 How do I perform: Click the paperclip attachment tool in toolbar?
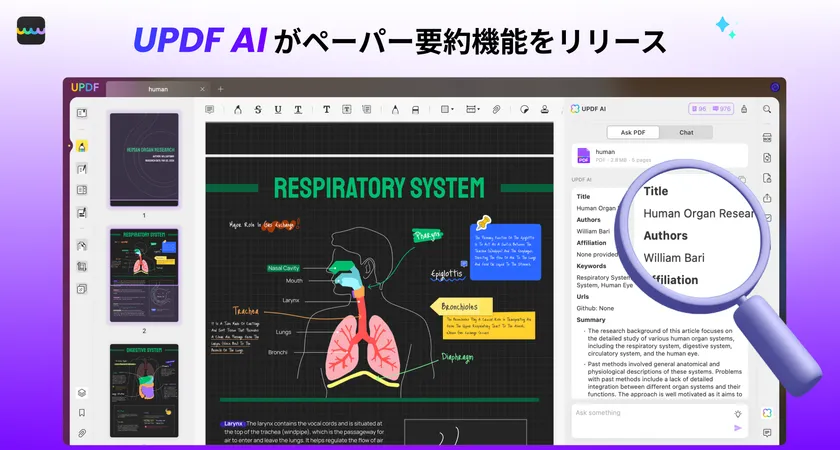(x=496, y=109)
